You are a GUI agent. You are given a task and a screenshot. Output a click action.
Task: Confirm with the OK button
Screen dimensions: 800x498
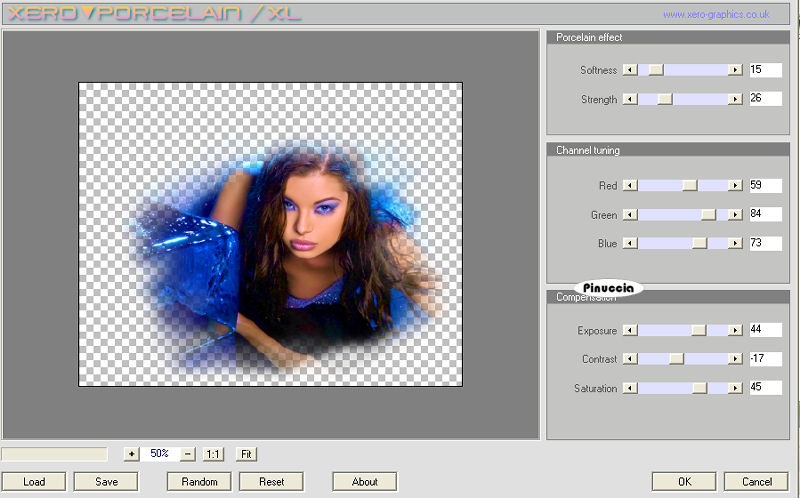pos(684,482)
